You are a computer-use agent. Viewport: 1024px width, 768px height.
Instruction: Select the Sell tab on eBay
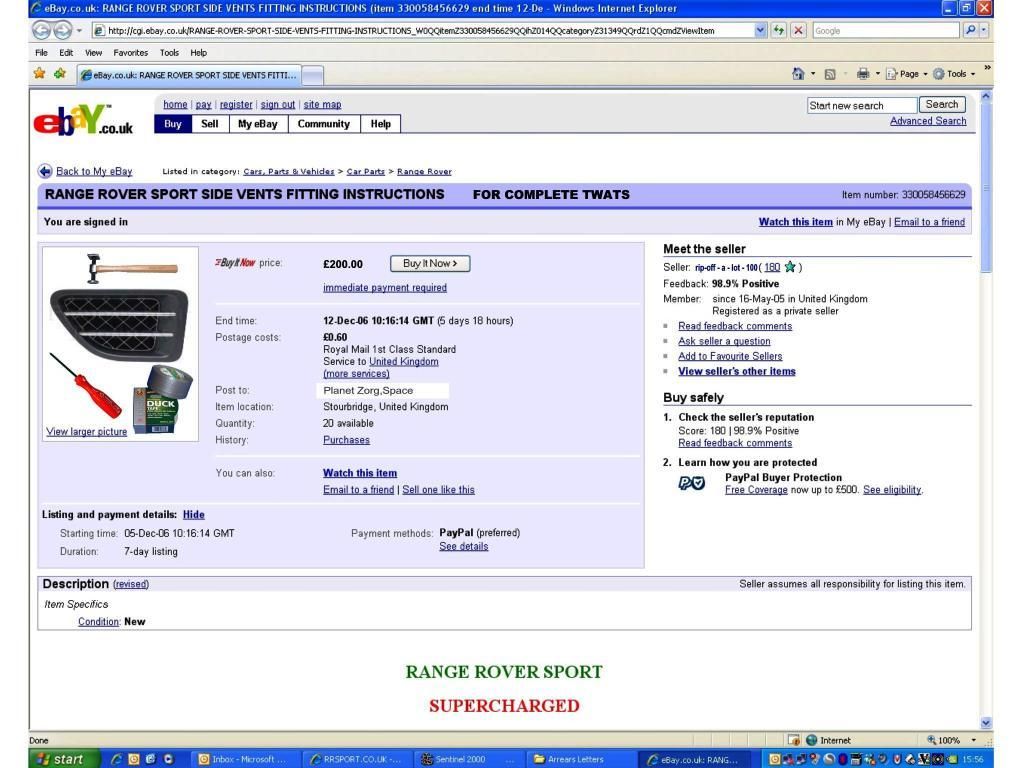(x=210, y=123)
